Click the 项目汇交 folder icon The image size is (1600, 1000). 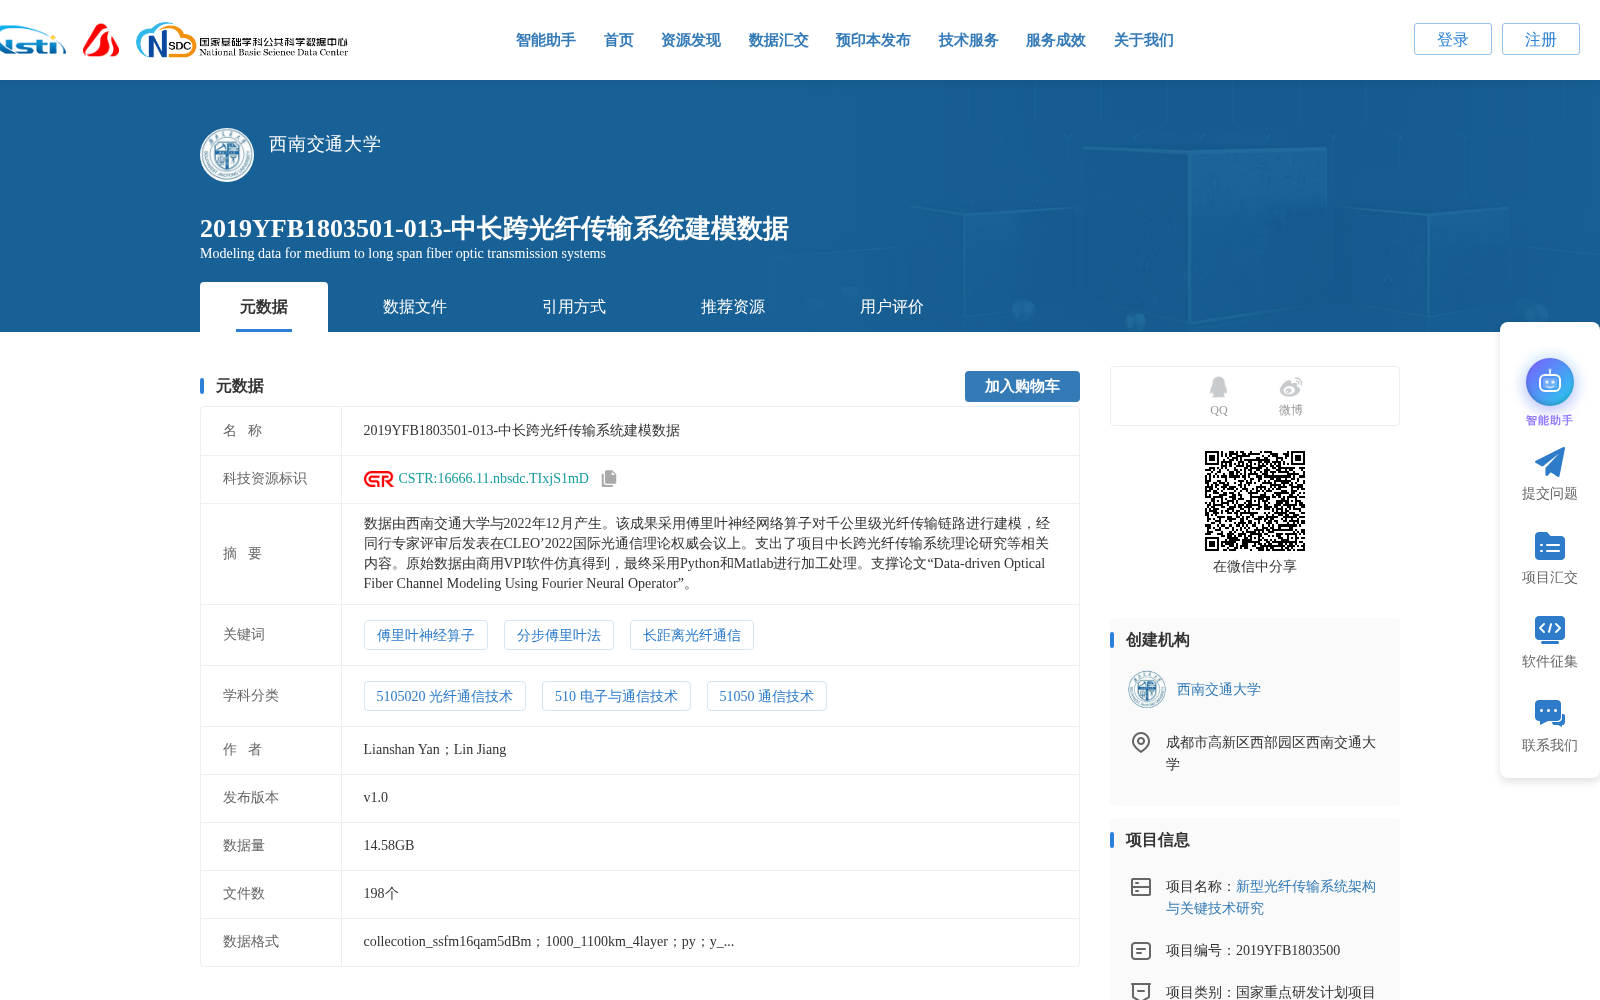(x=1549, y=546)
